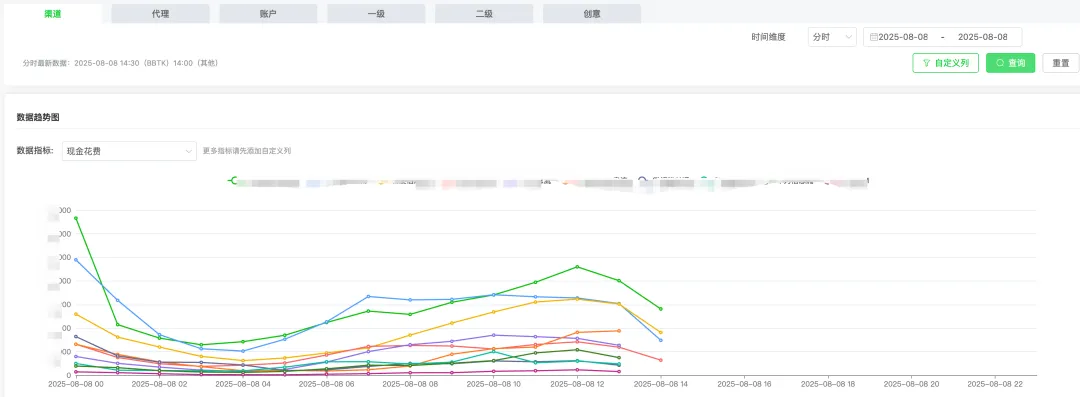Image resolution: width=1080 pixels, height=397 pixels.
Task: Open the 现金花费 metric dropdown
Action: coord(129,151)
